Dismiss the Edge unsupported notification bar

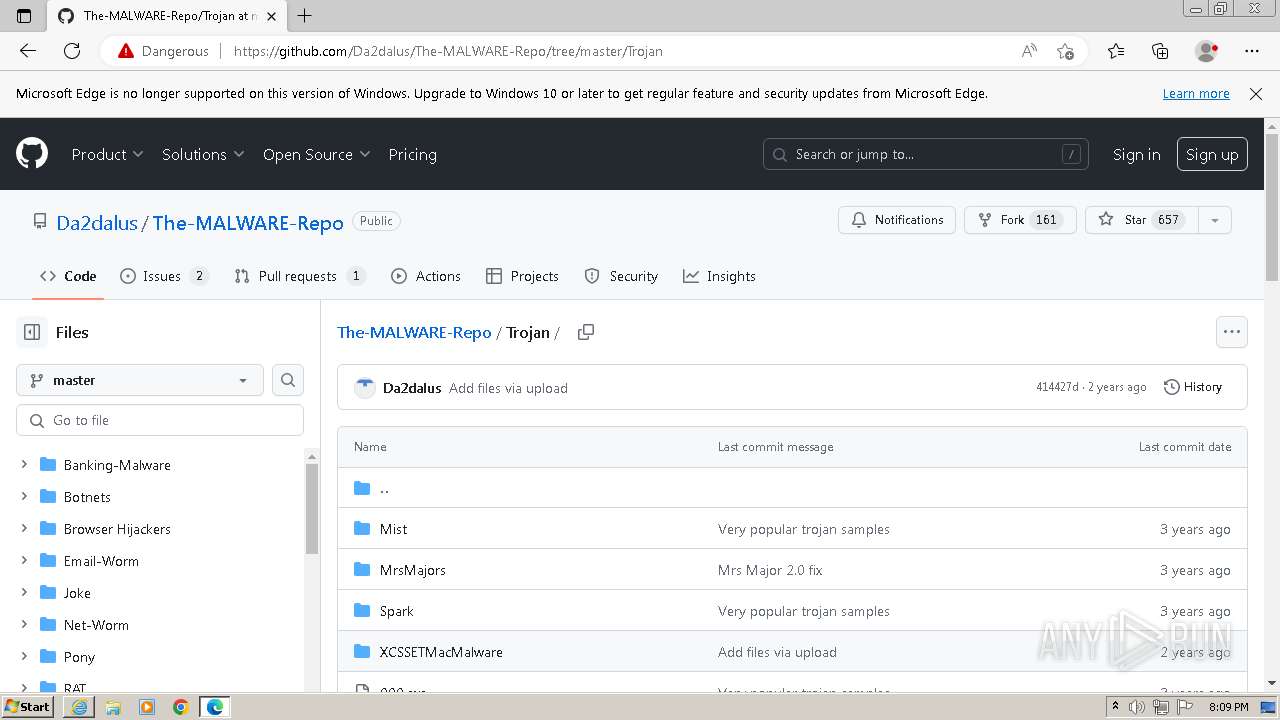(1256, 93)
